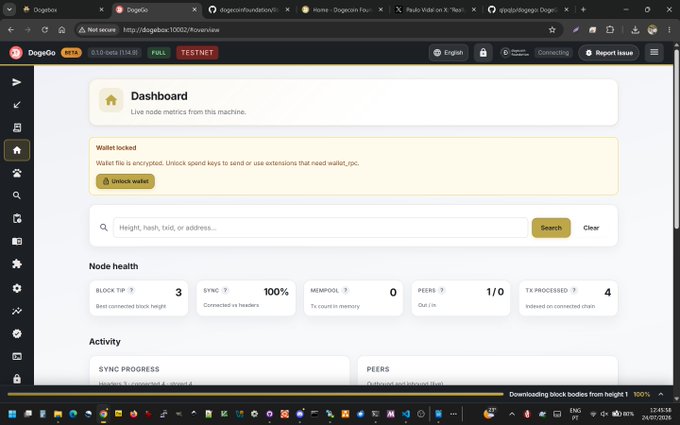Show hidden system tray icons chevron

coord(512,414)
